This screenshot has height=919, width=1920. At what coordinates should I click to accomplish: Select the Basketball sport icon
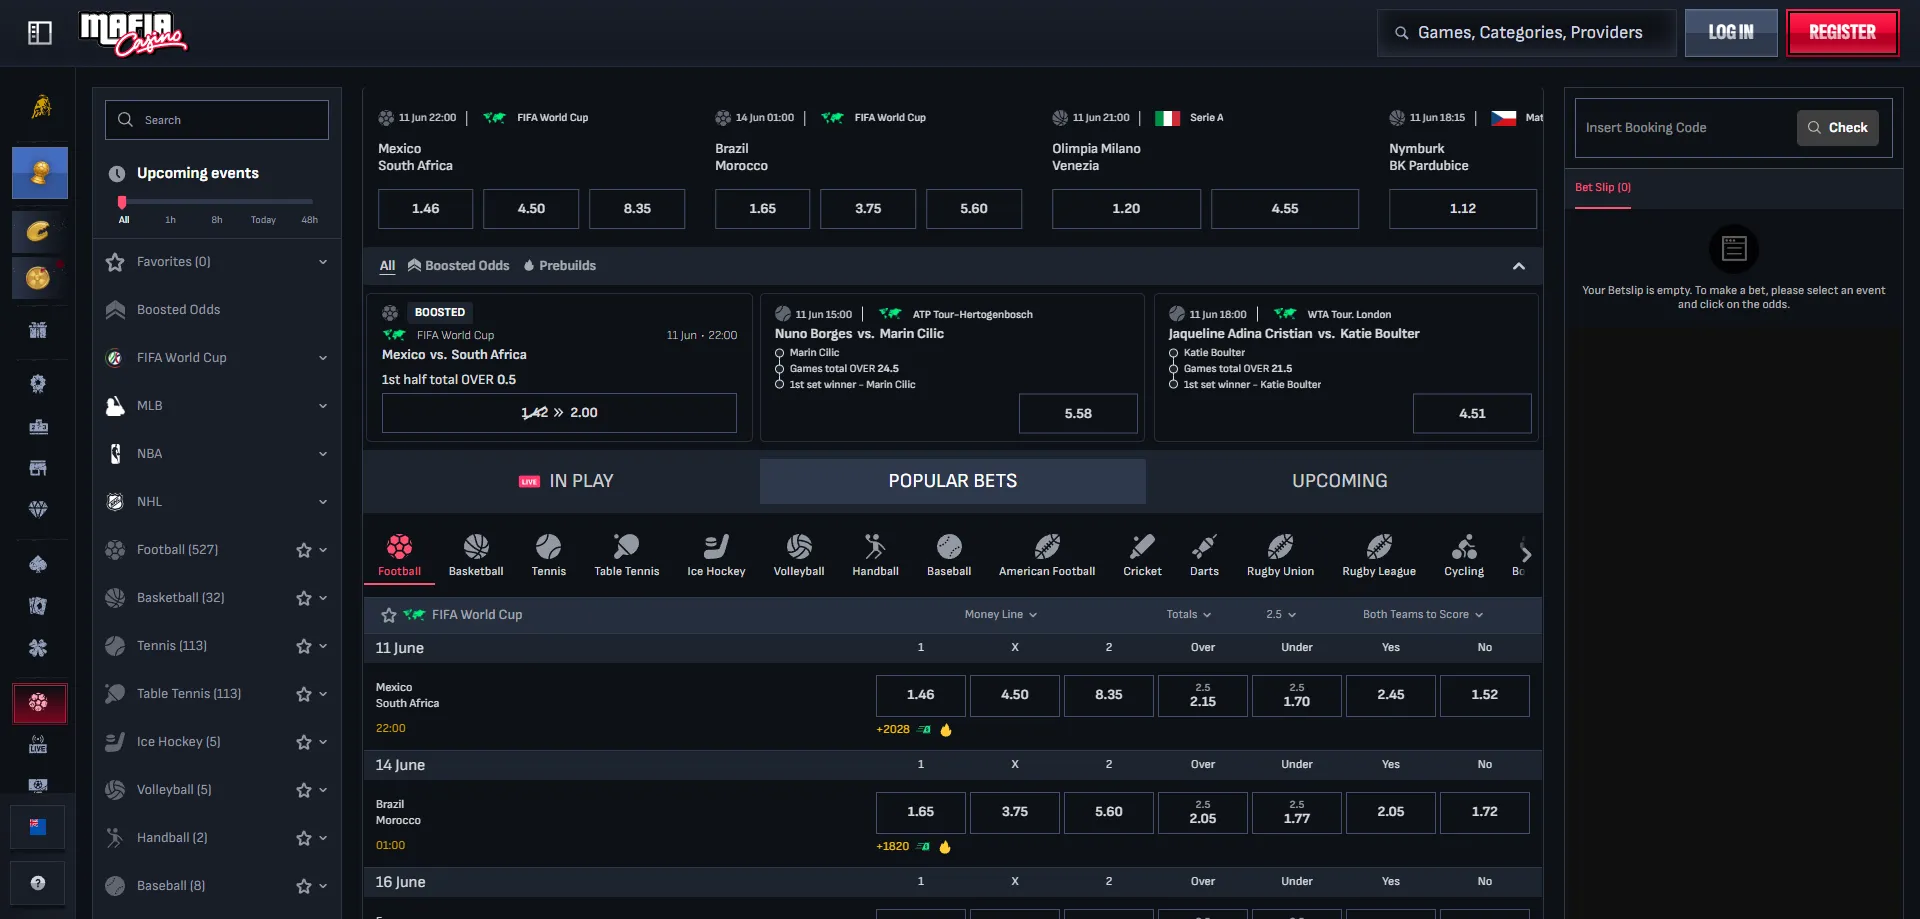(x=476, y=555)
